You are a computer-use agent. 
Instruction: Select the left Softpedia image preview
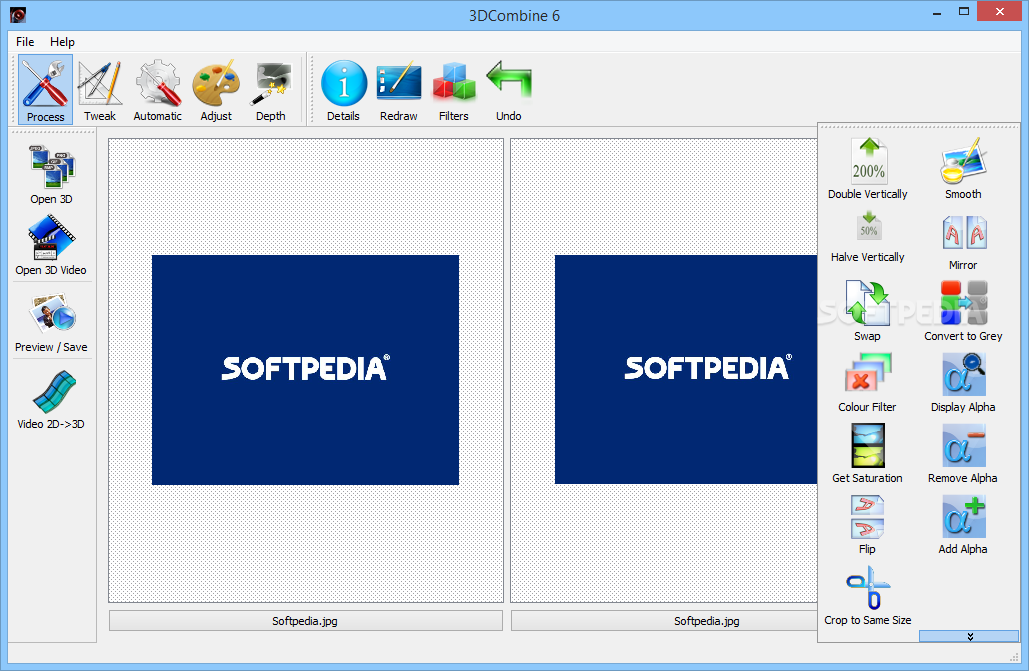(305, 370)
